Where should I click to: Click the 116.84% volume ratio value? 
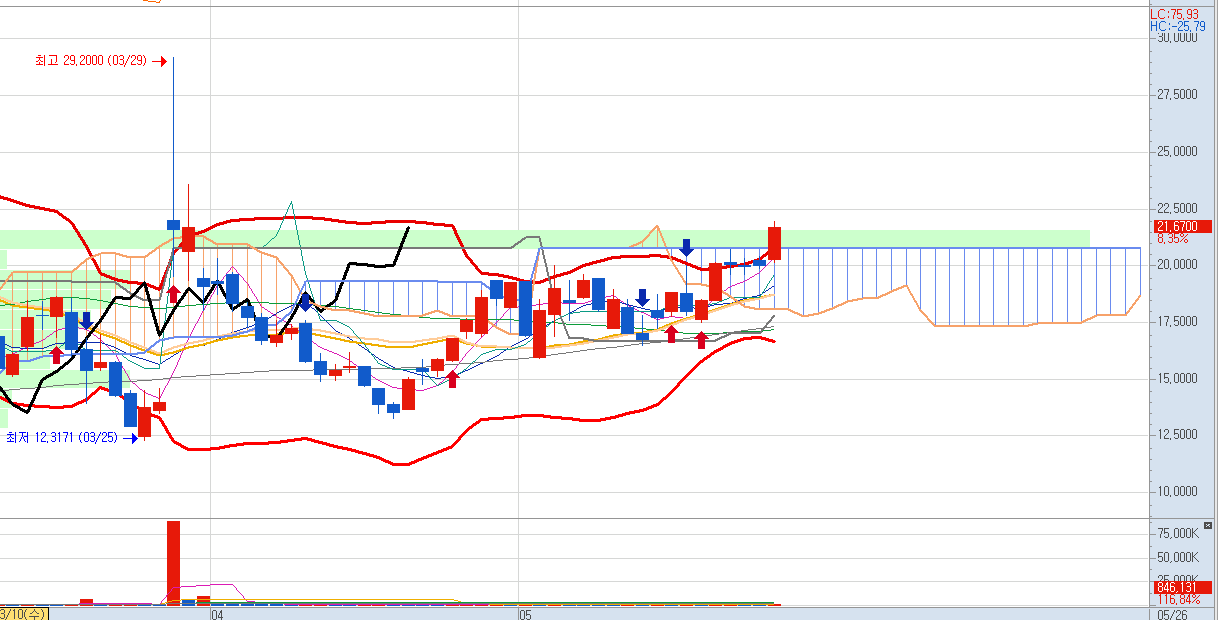(x=1177, y=599)
